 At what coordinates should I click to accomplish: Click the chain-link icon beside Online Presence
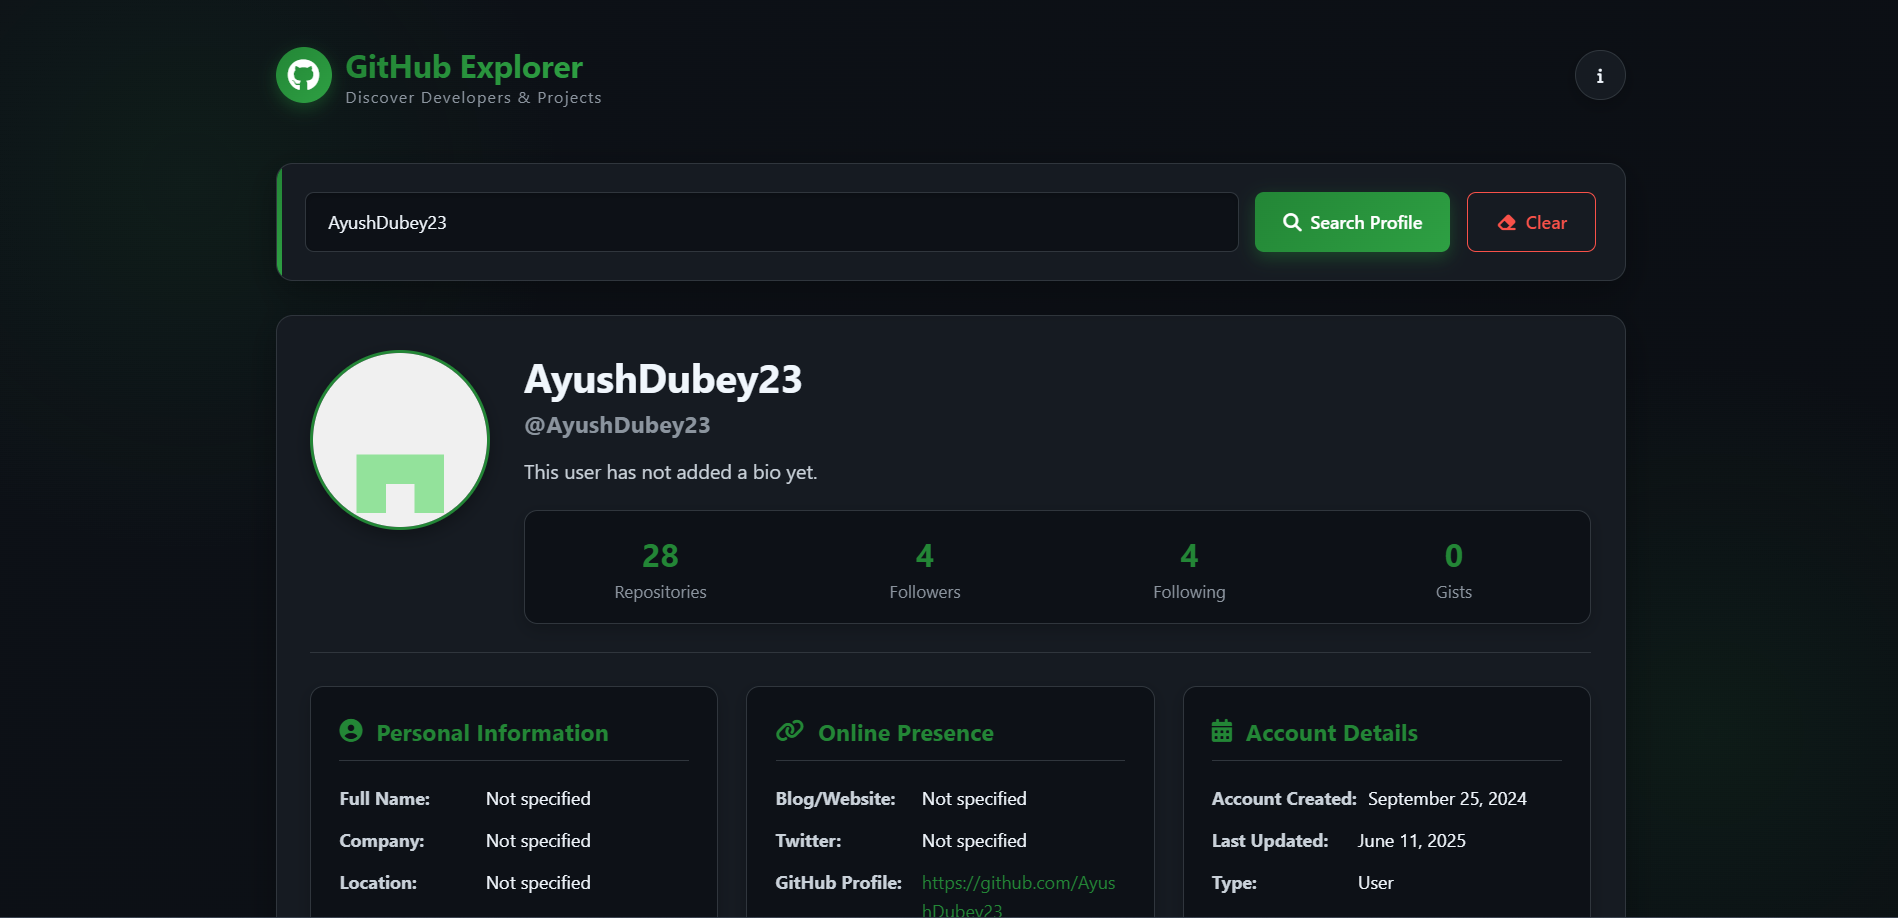790,731
